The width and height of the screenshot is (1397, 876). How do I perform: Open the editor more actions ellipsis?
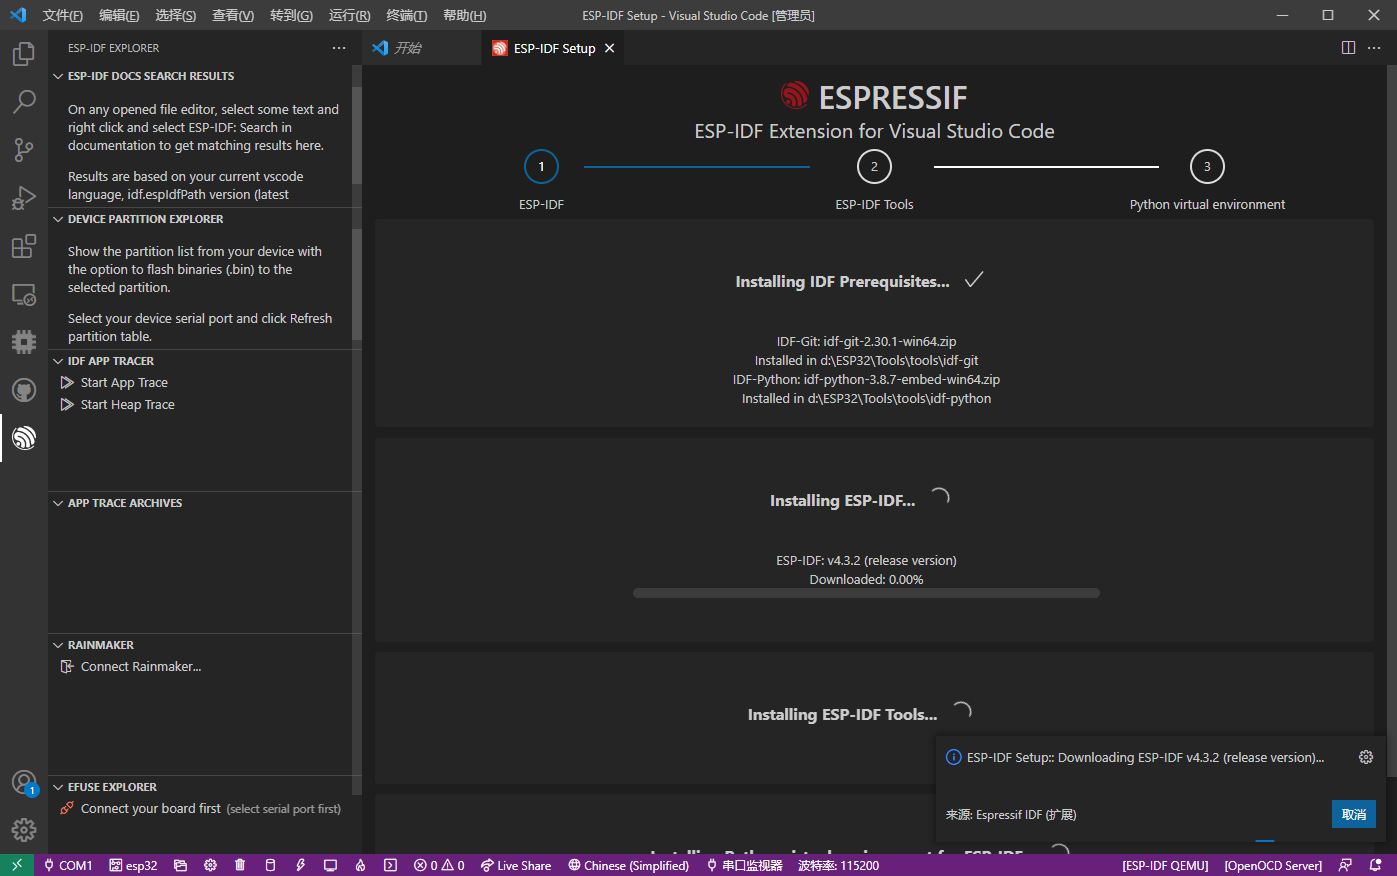pyautogui.click(x=1374, y=48)
